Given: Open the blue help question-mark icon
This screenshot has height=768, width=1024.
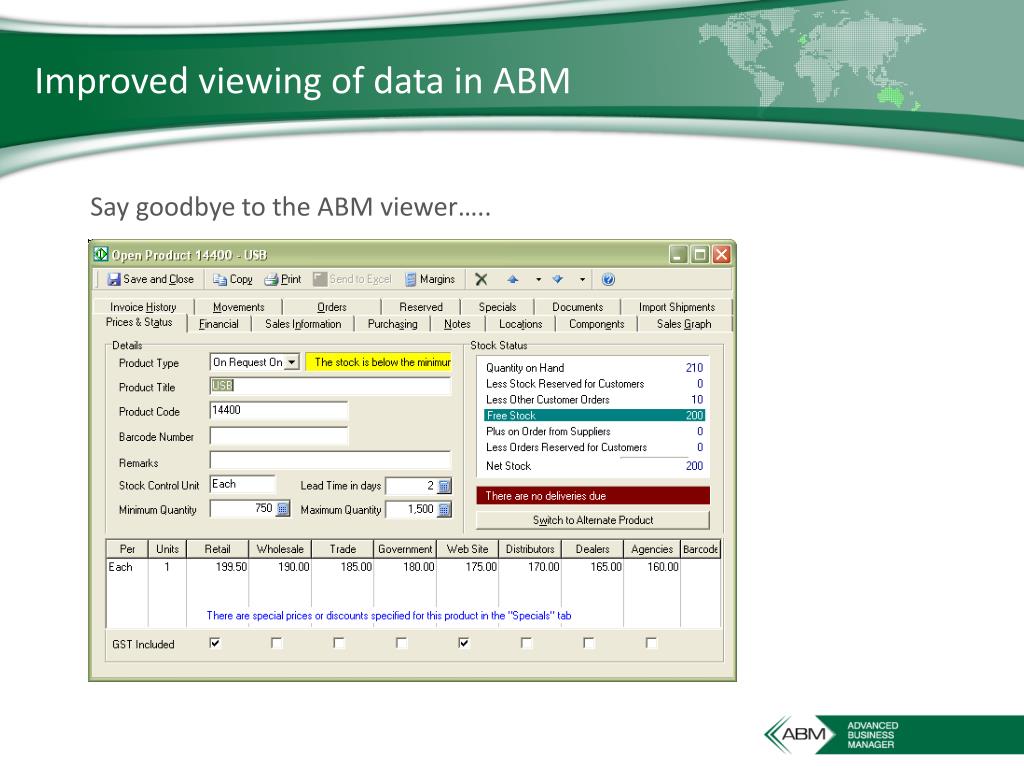Looking at the screenshot, I should [608, 280].
